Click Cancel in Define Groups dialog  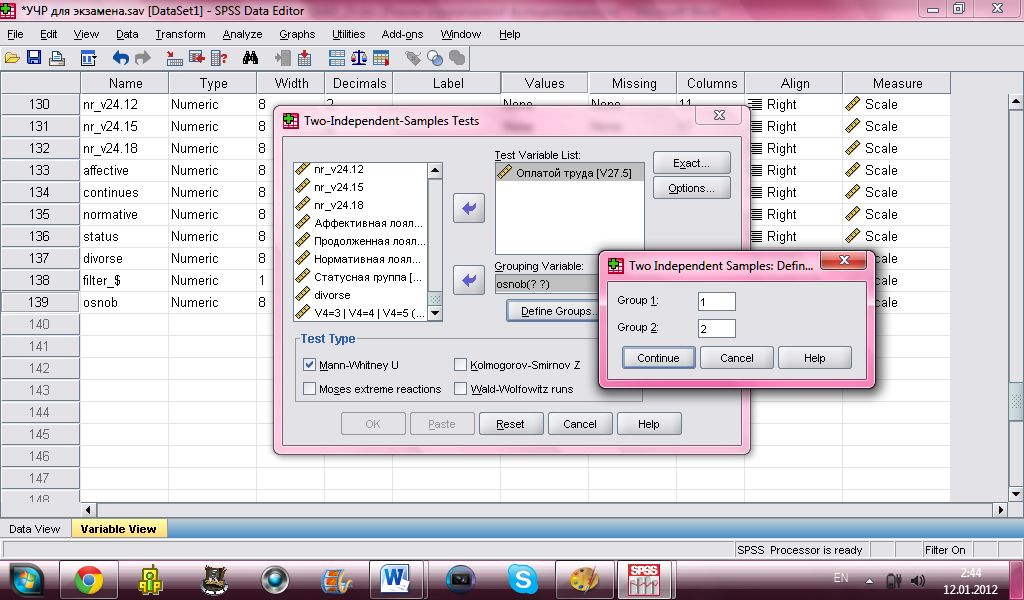(737, 358)
